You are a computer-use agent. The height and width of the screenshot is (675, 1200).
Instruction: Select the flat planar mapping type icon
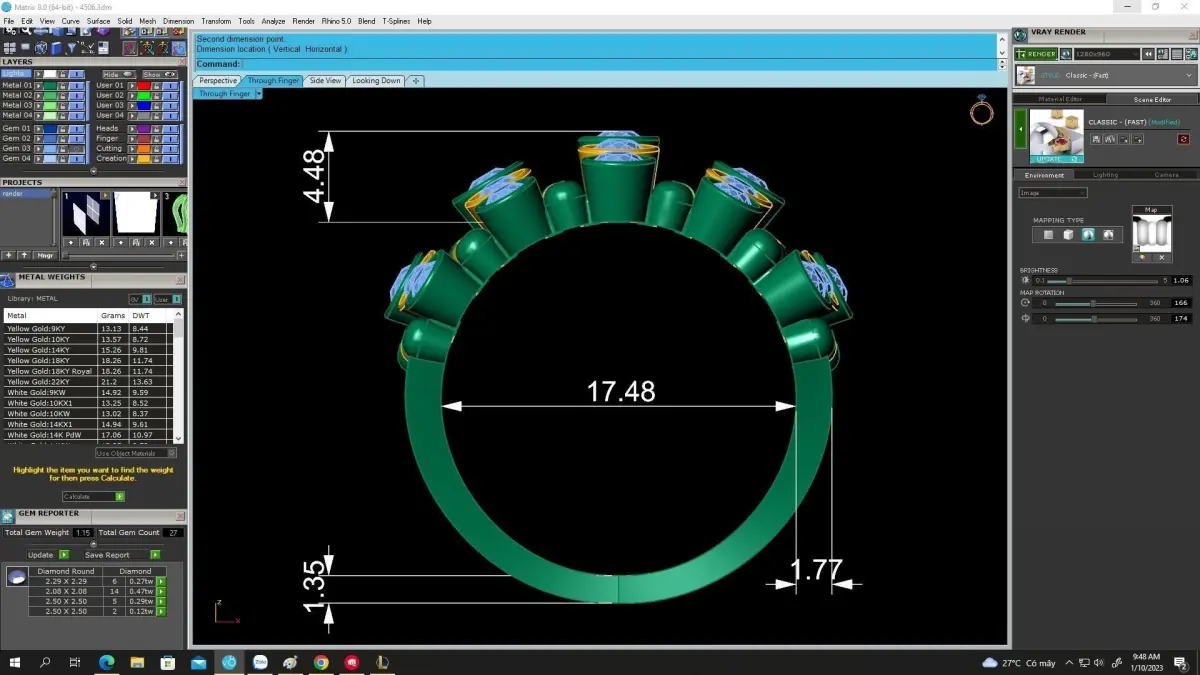pyautogui.click(x=1048, y=235)
